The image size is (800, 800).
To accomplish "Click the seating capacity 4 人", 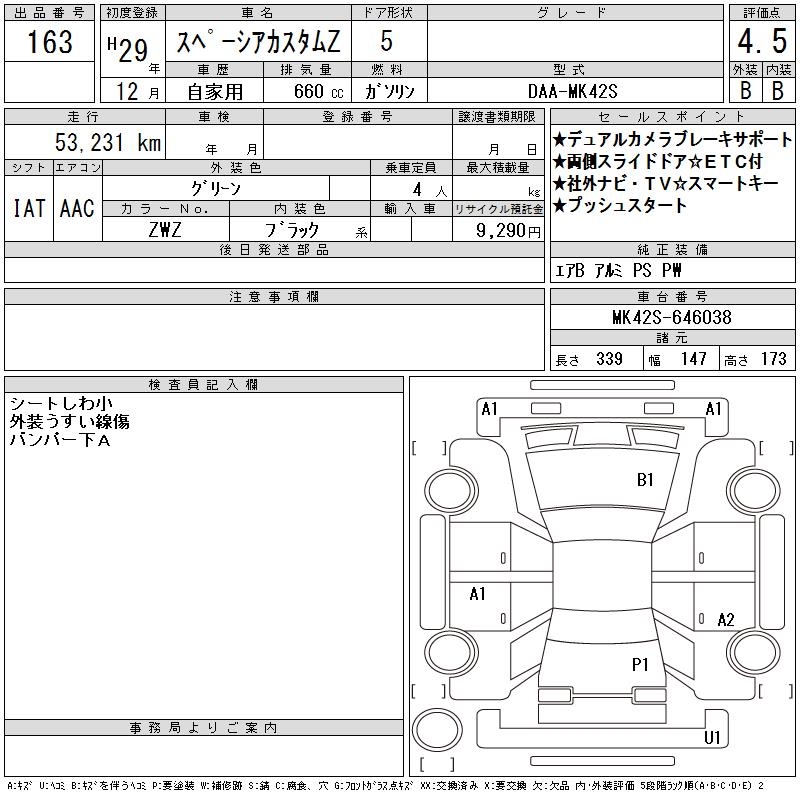I will pos(429,190).
